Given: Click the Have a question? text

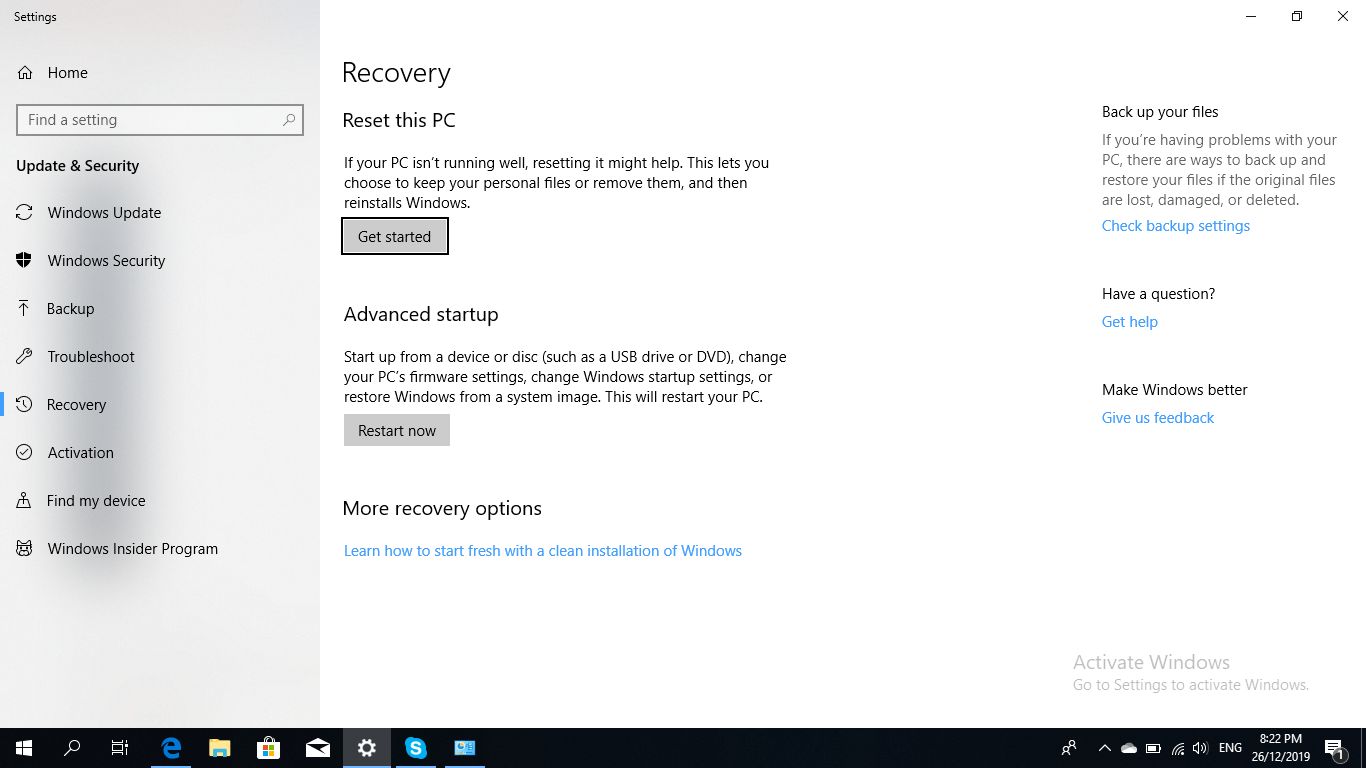Looking at the screenshot, I should [x=1158, y=294].
